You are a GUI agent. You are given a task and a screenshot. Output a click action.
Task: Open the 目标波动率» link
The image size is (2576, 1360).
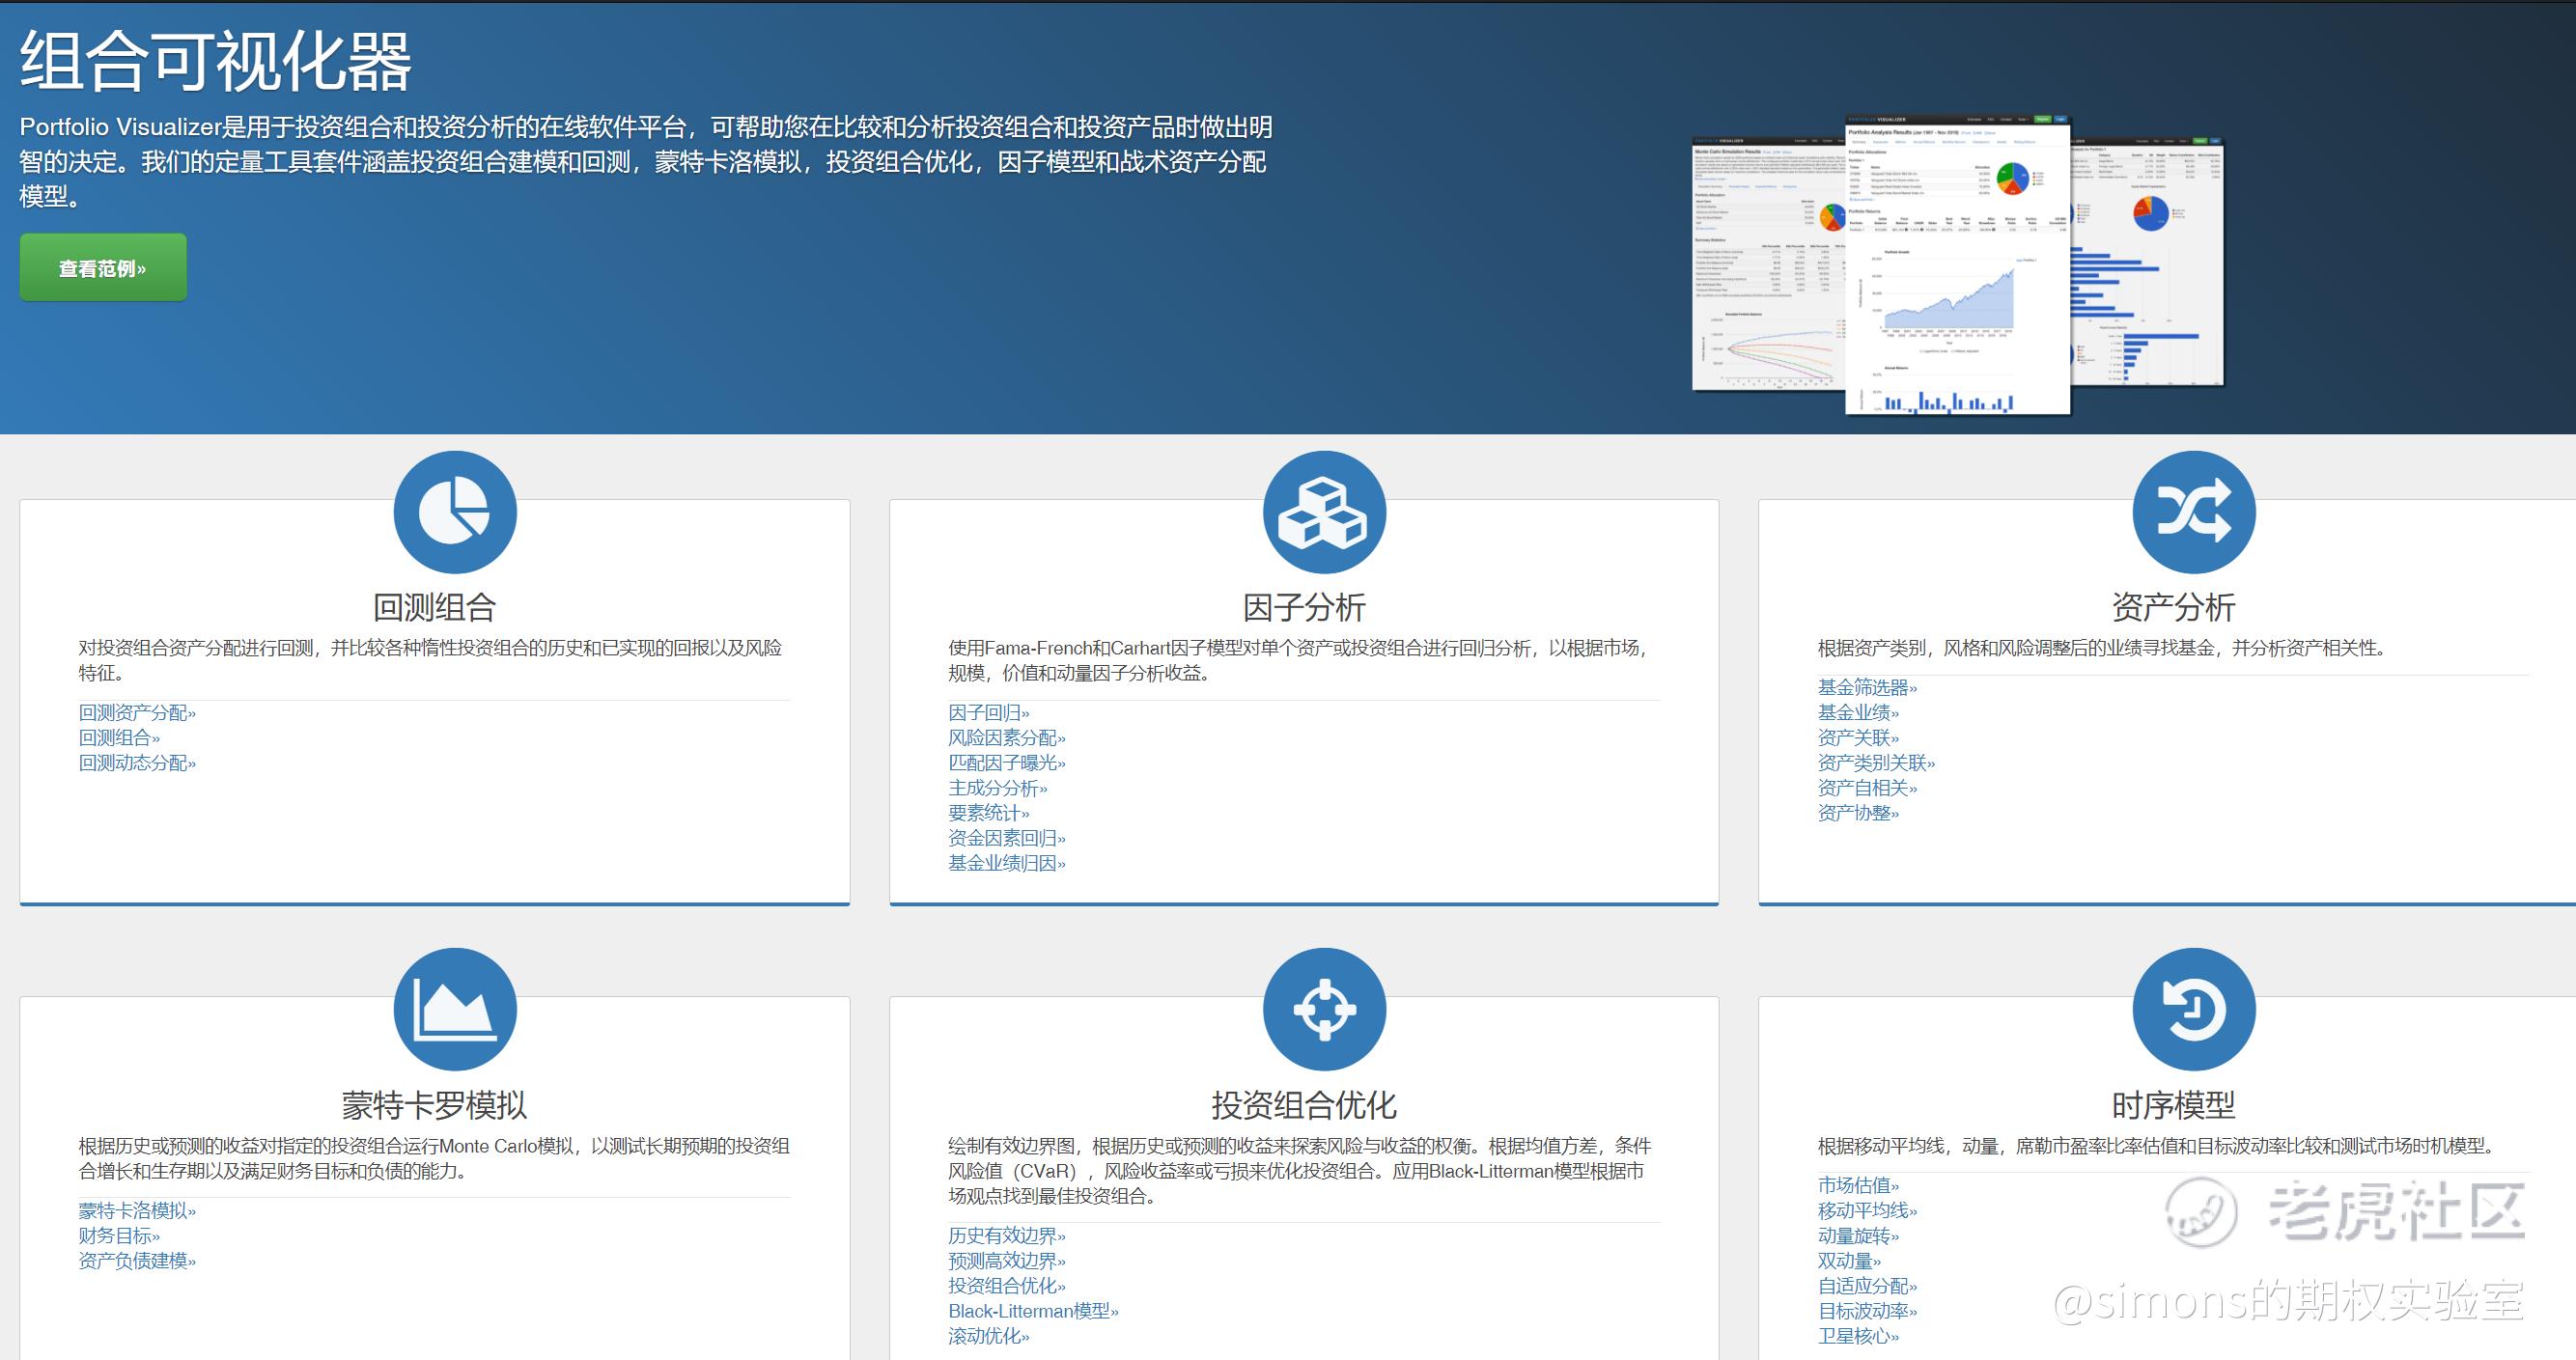tap(1868, 1311)
